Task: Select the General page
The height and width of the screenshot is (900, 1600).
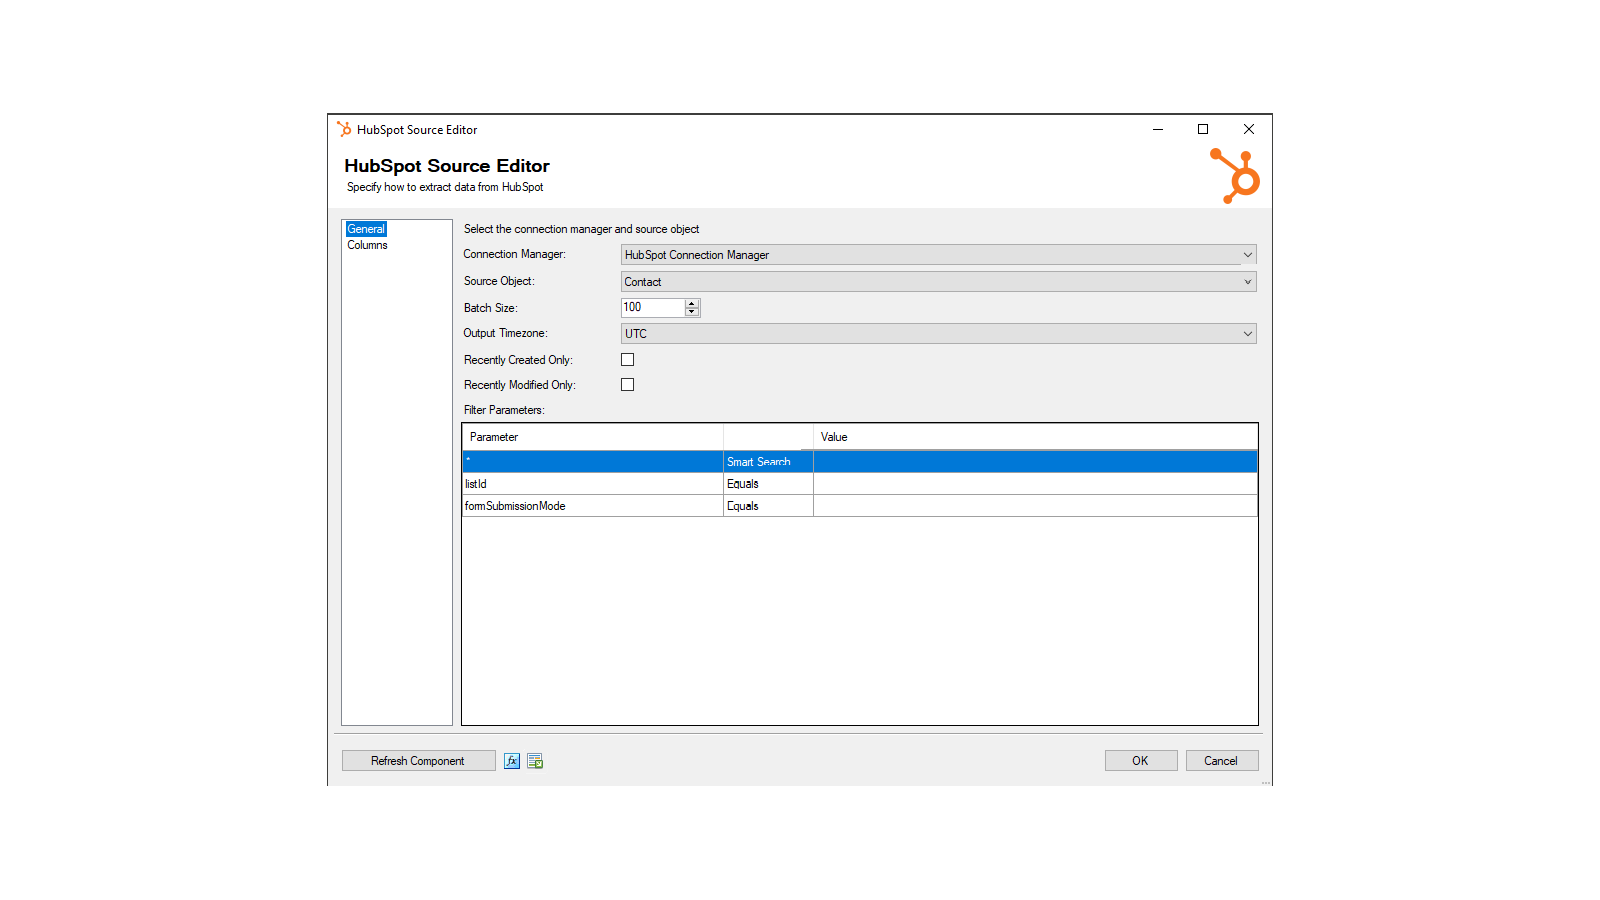Action: [x=366, y=229]
